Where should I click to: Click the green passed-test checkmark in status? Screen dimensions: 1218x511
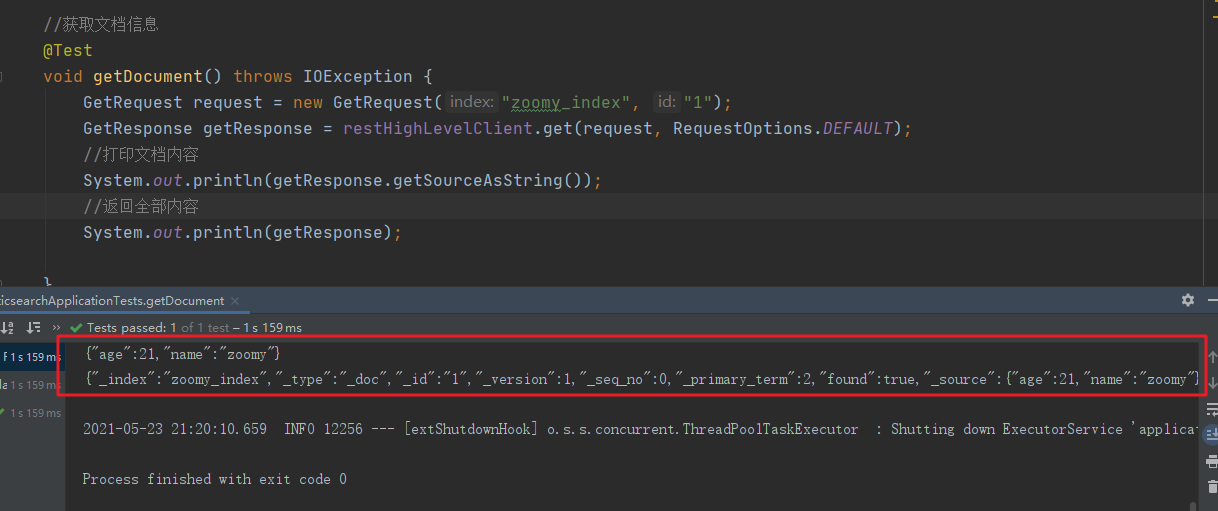[76, 327]
